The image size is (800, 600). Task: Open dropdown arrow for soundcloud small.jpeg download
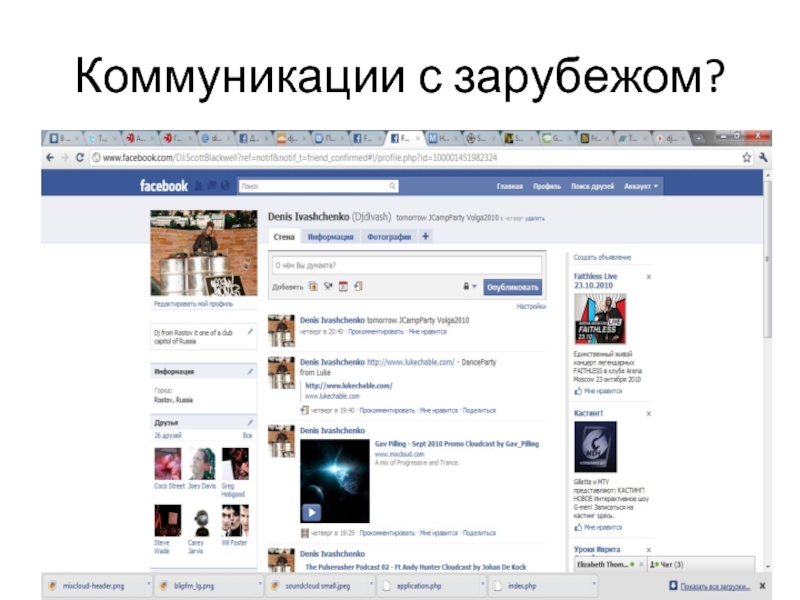pyautogui.click(x=371, y=583)
